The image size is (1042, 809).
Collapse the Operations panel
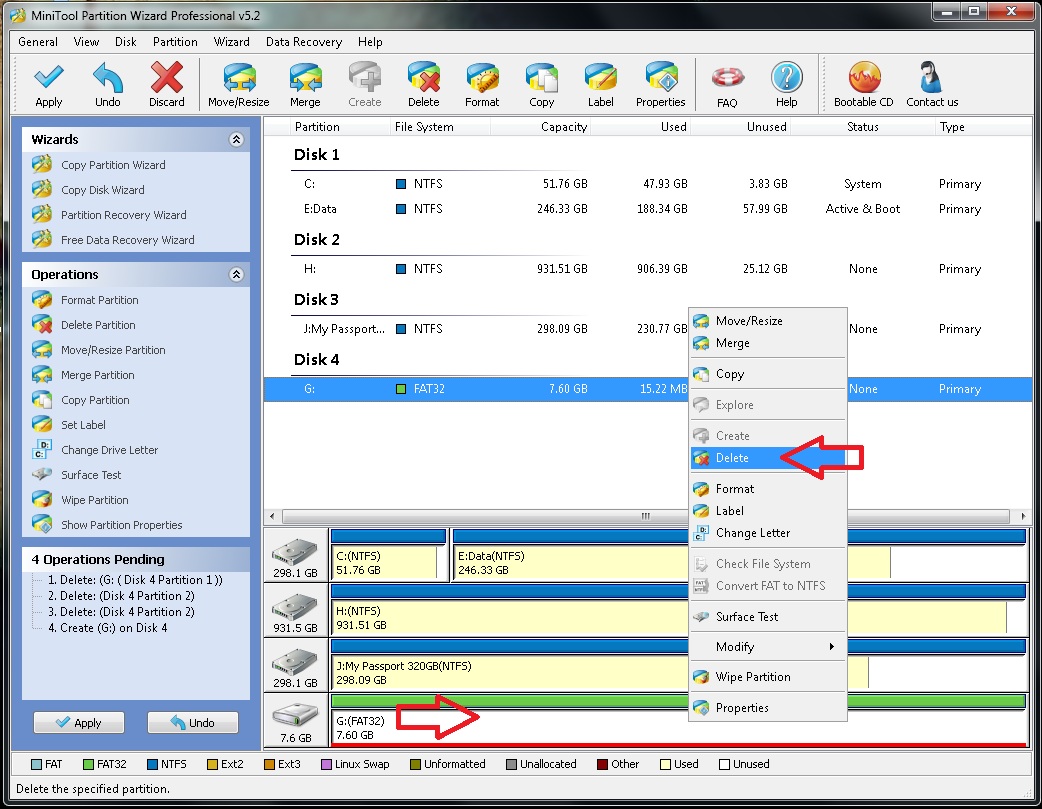pos(236,275)
